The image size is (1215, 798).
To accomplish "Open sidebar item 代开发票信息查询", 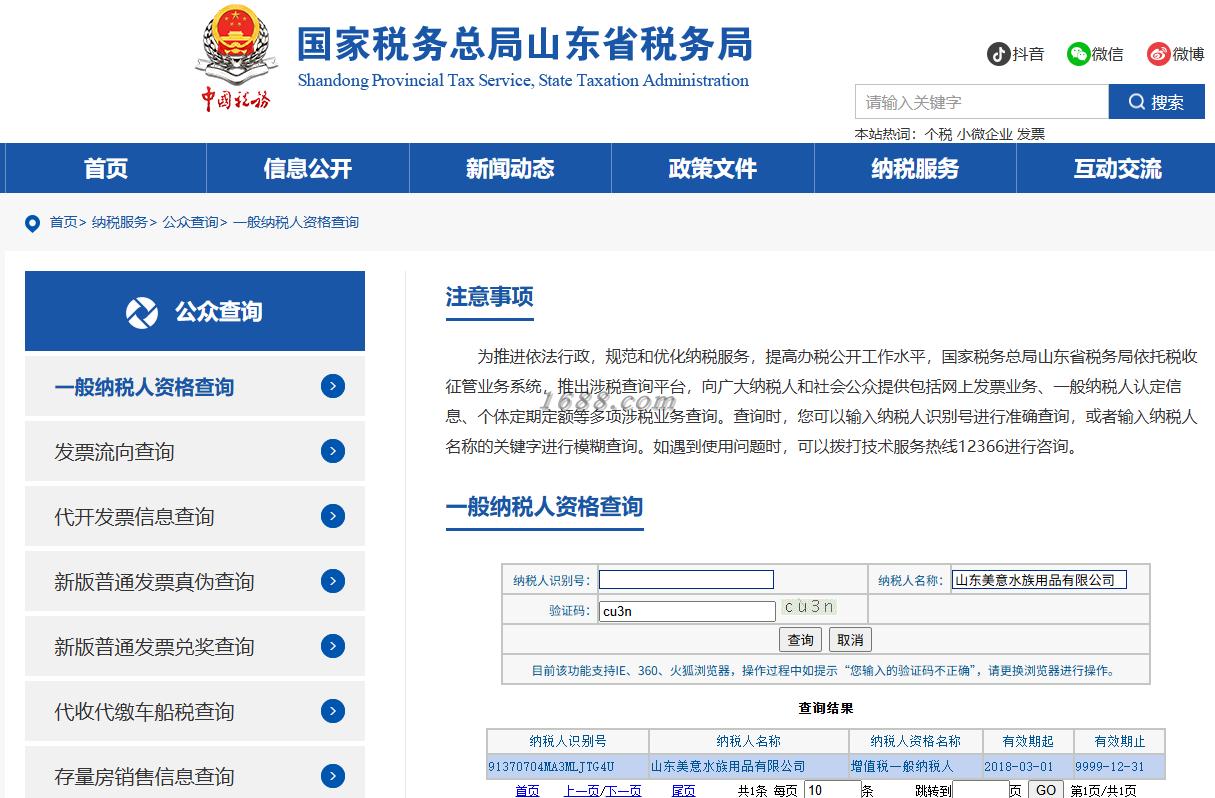I will coord(195,517).
